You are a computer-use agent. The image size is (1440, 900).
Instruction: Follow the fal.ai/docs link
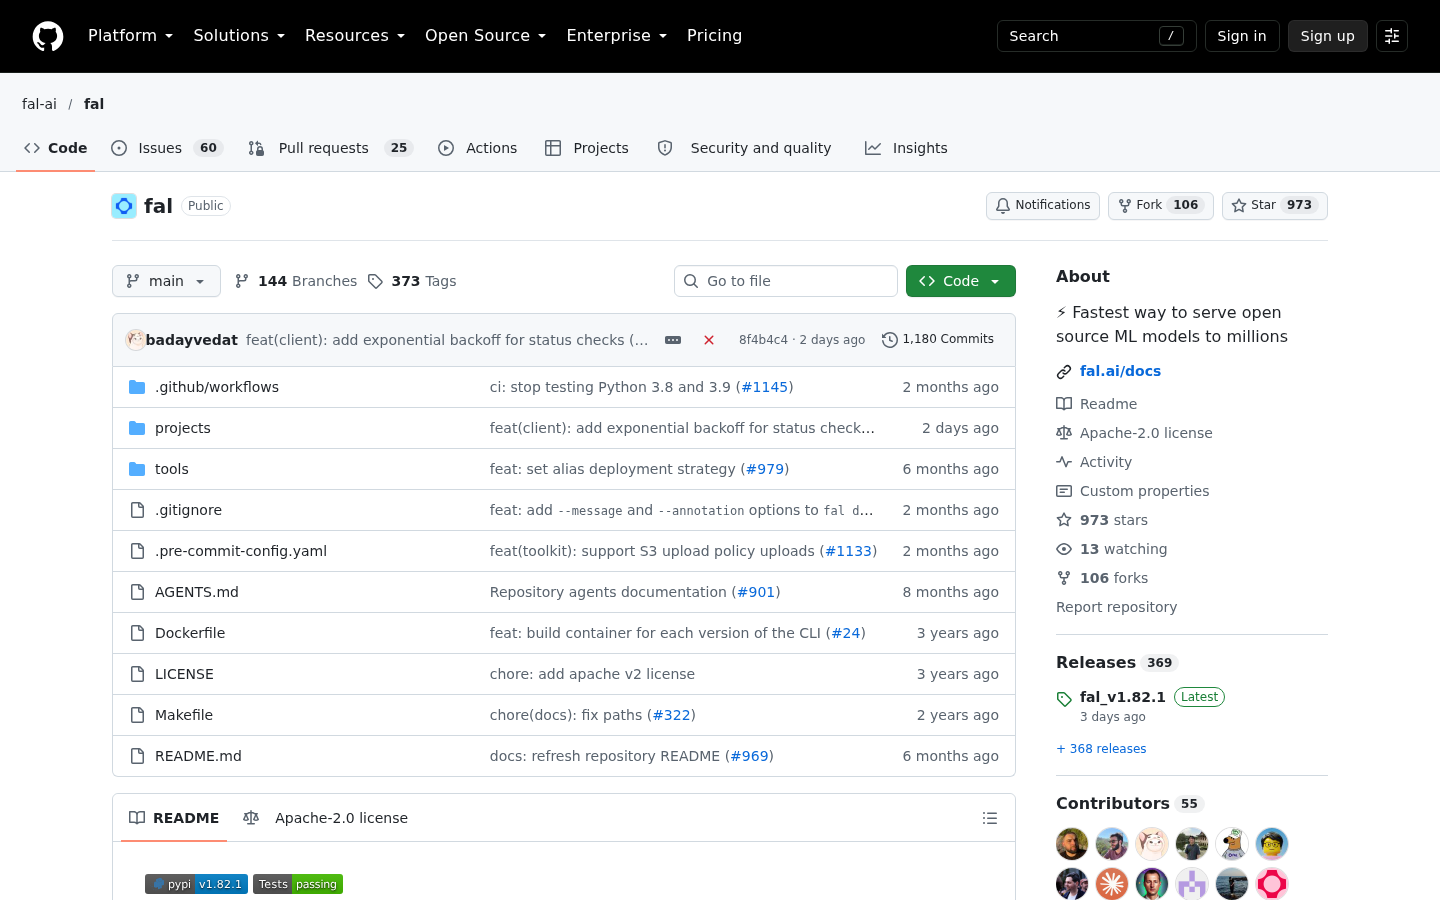click(x=1120, y=371)
